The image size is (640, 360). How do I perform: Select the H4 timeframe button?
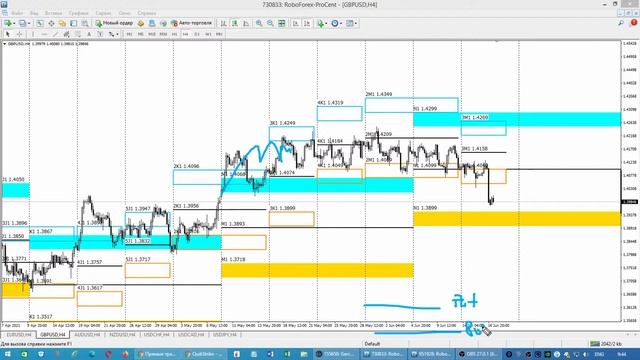tap(185, 34)
